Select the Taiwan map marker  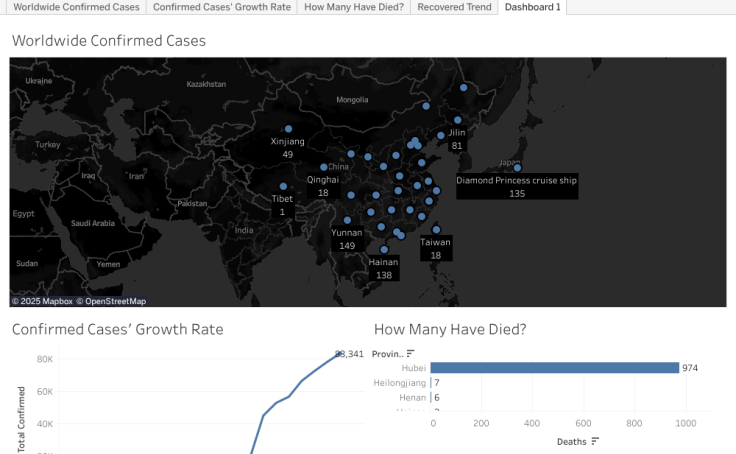point(436,230)
